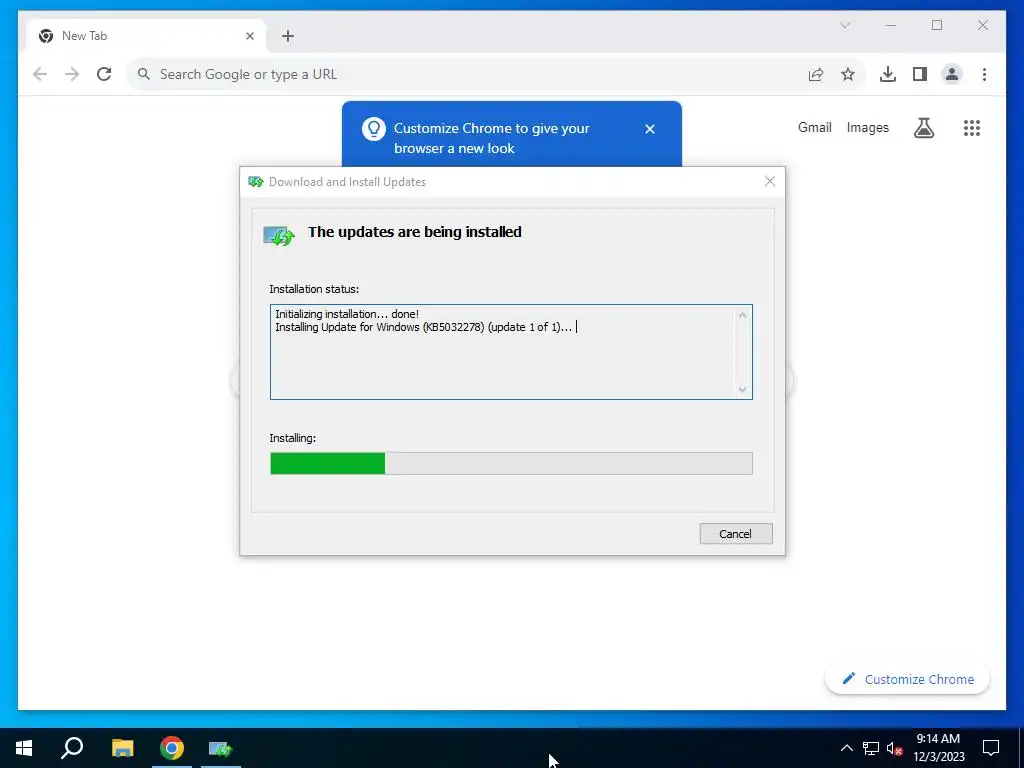
Task: Click the status box scroll down arrow
Action: coord(742,389)
